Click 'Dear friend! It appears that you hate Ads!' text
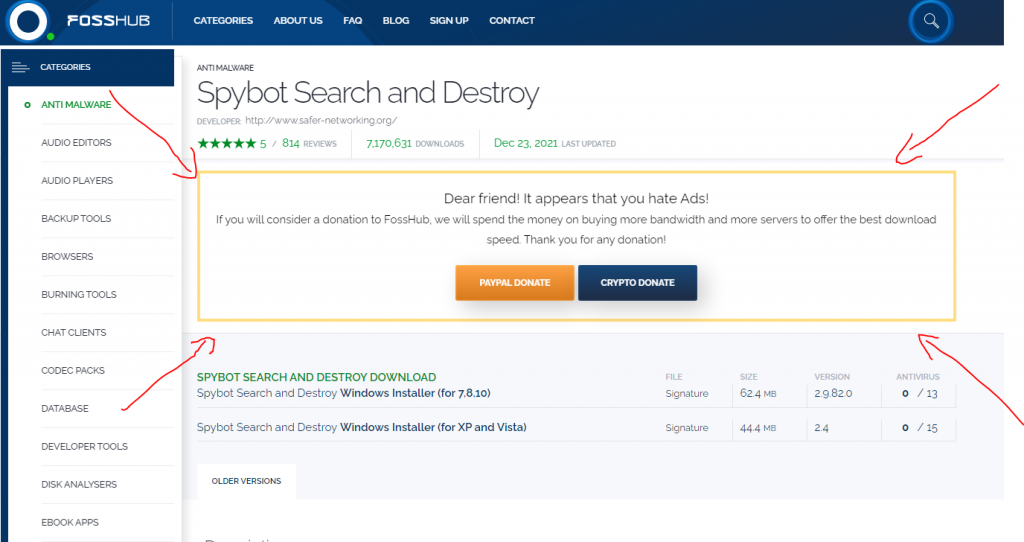This screenshot has width=1024, height=542. 576,199
